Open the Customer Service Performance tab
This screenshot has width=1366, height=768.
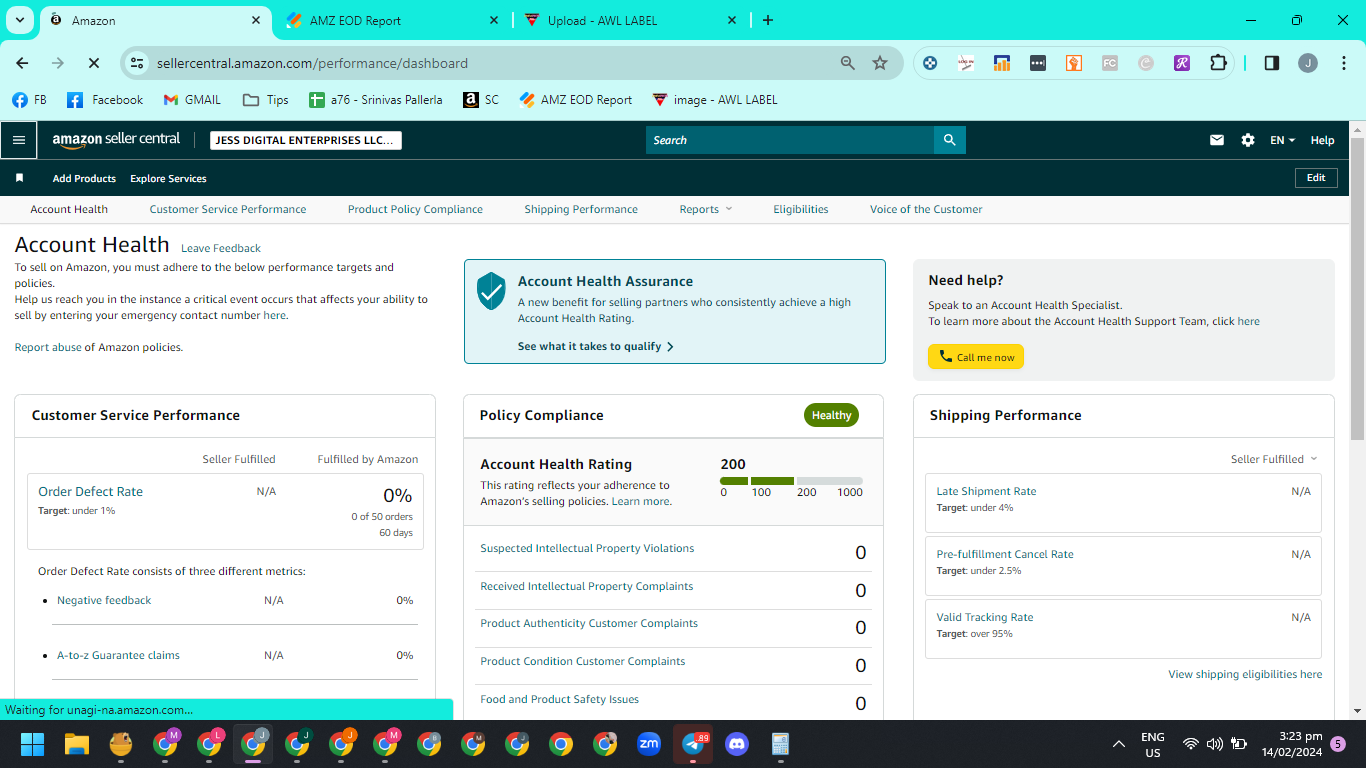pos(228,209)
